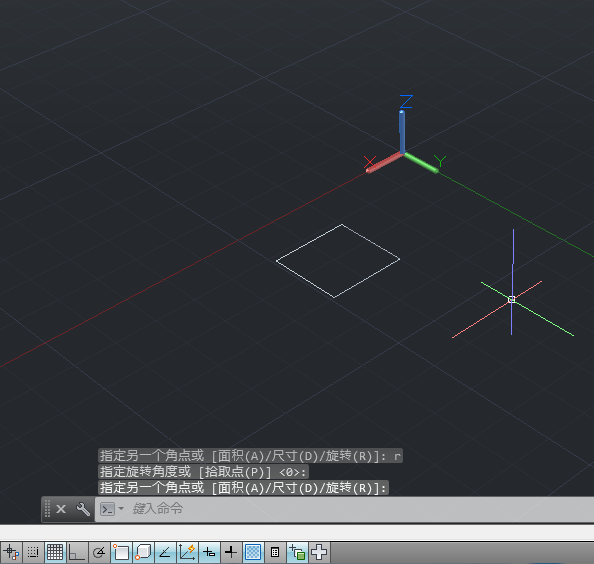Toggle 3D Object Snap cube icon

143,552
